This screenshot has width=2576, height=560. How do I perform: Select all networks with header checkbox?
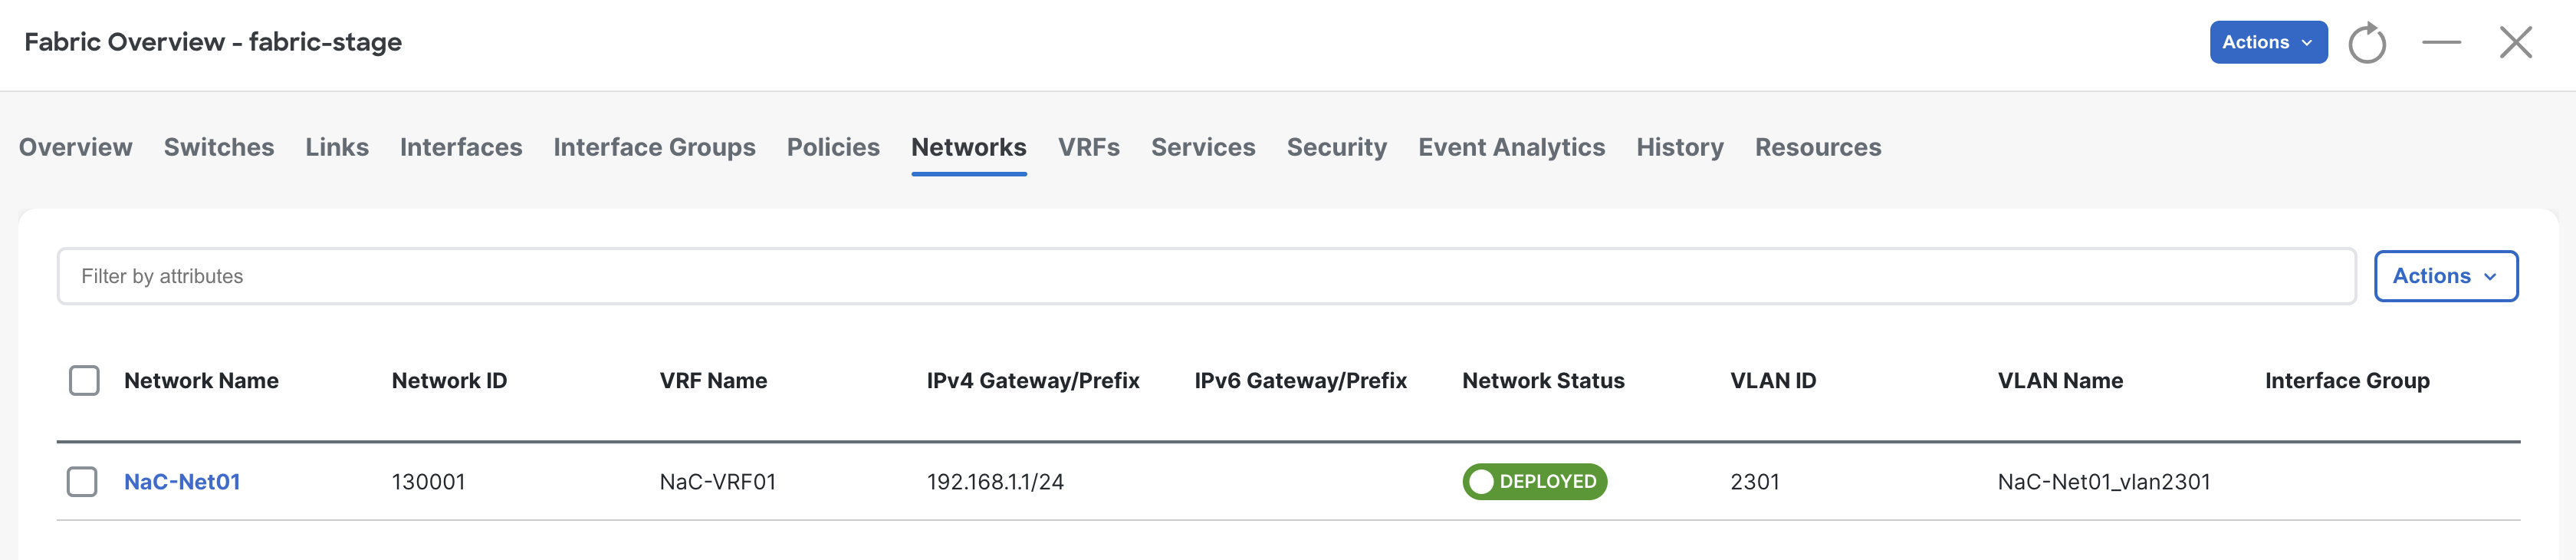[84, 380]
